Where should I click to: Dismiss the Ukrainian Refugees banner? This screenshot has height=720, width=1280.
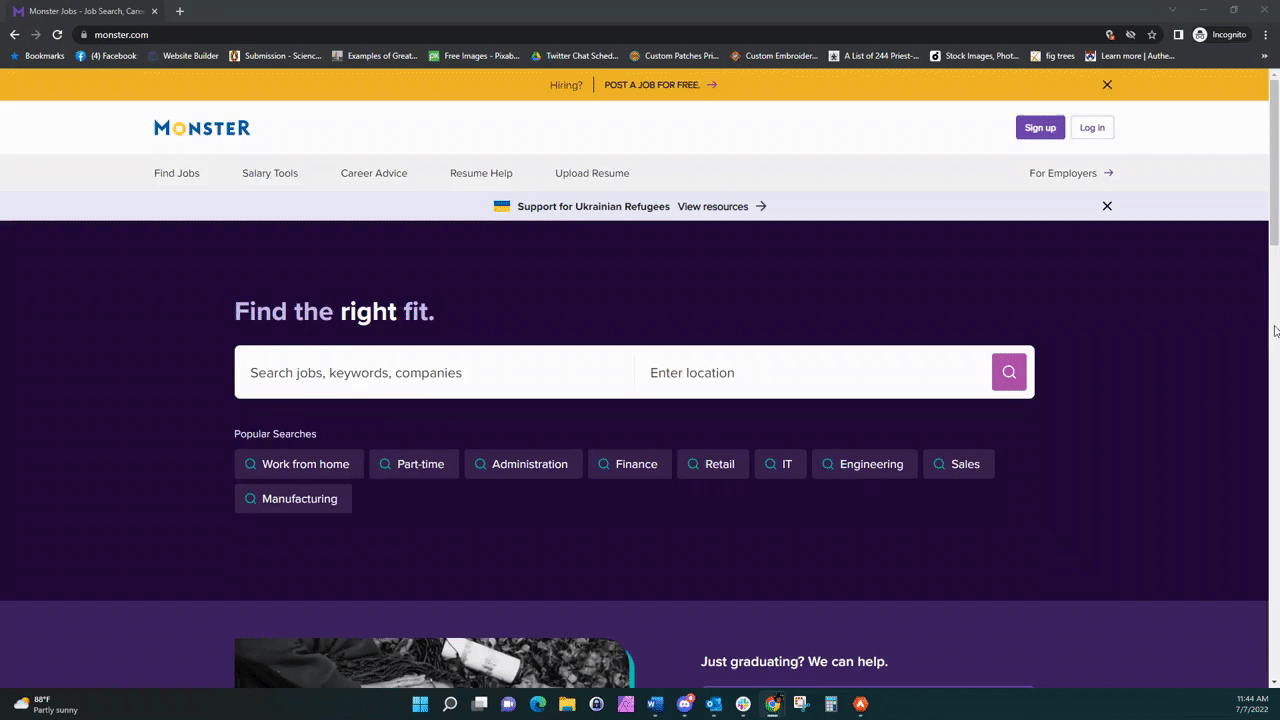pyautogui.click(x=1107, y=206)
